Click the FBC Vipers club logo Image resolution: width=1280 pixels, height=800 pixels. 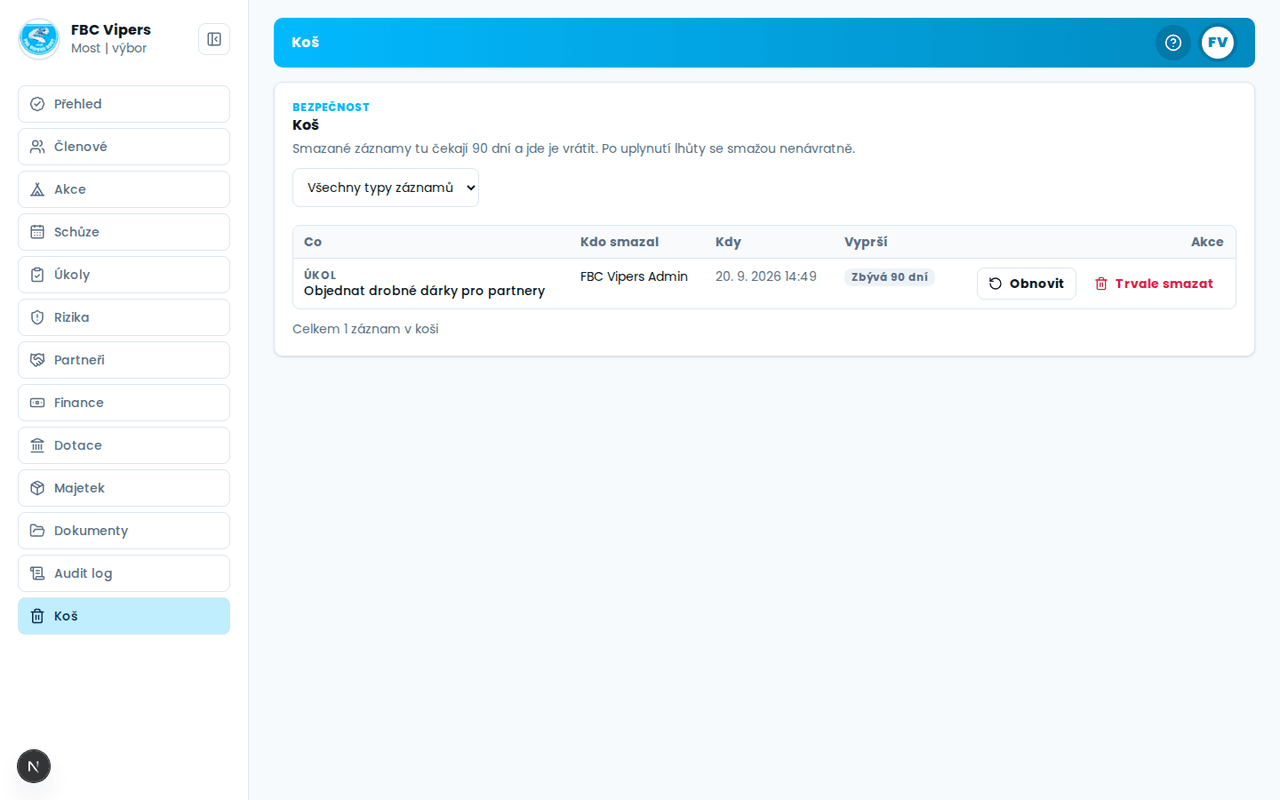coord(39,39)
